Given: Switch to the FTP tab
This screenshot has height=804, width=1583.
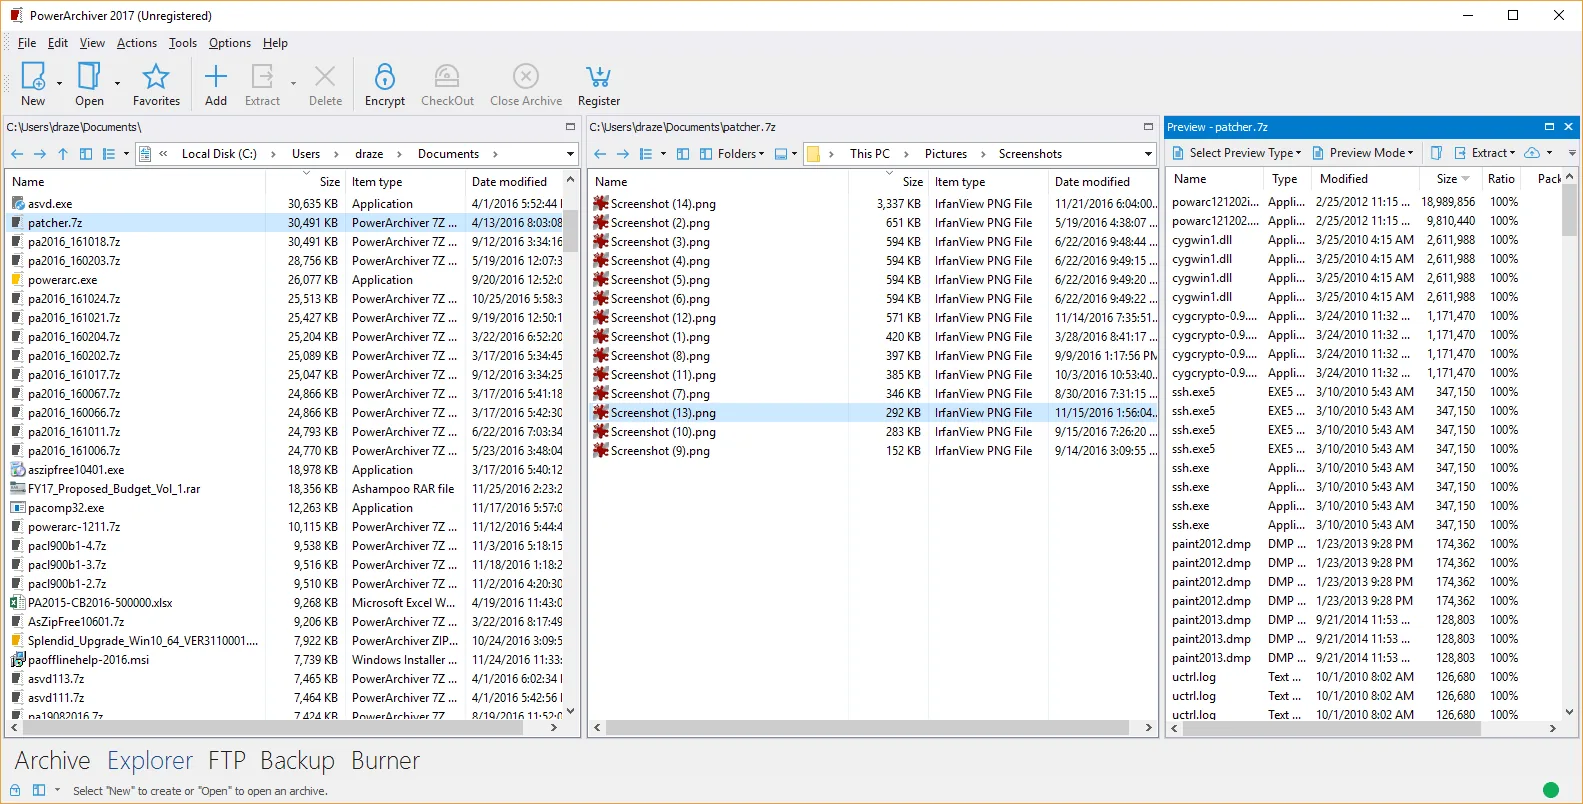Looking at the screenshot, I should (x=227, y=761).
